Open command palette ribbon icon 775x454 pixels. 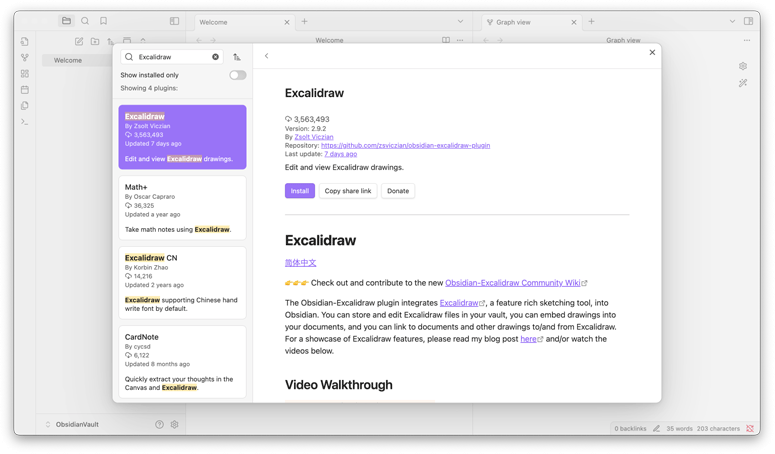(x=25, y=122)
